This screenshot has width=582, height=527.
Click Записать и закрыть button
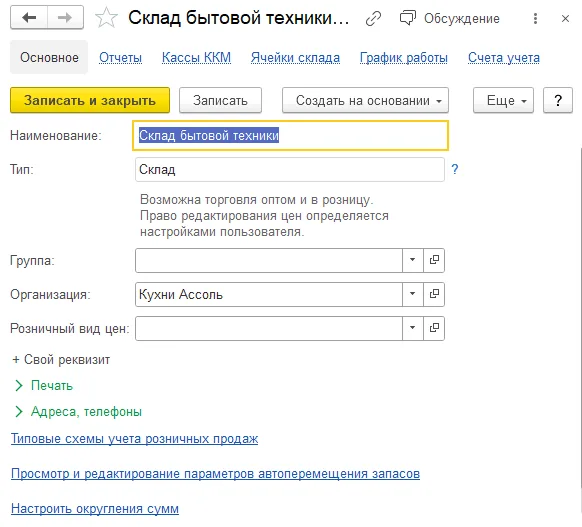(x=90, y=100)
